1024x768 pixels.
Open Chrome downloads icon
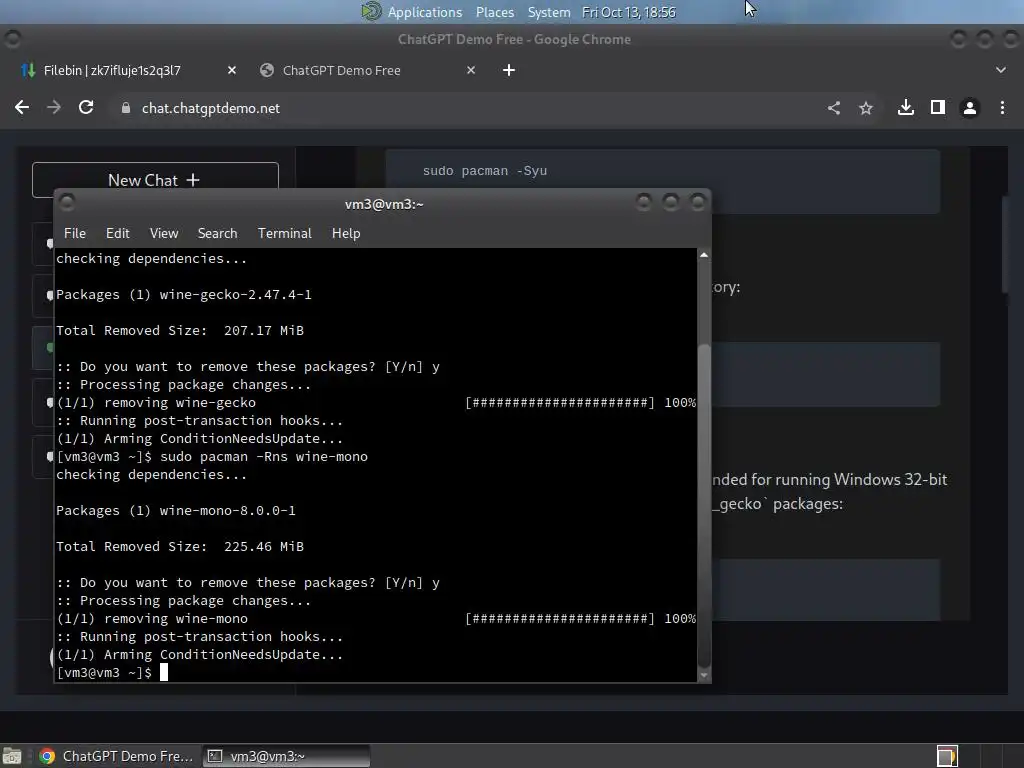tap(906, 108)
